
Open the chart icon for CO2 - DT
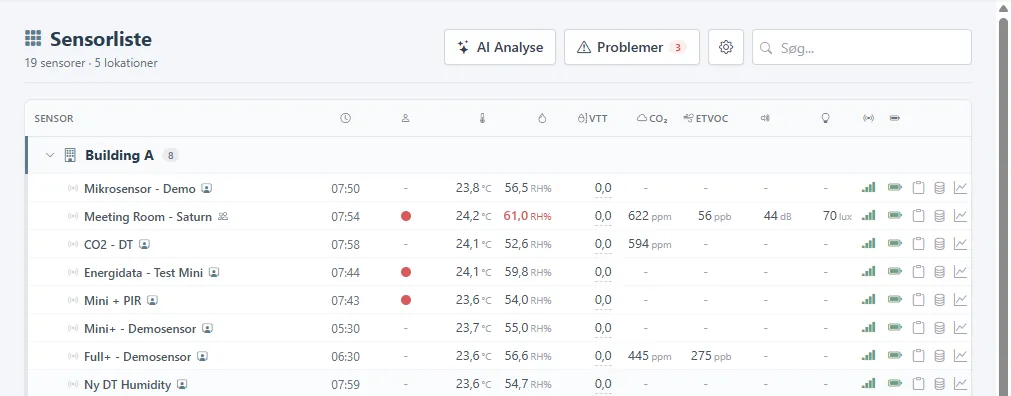point(961,244)
